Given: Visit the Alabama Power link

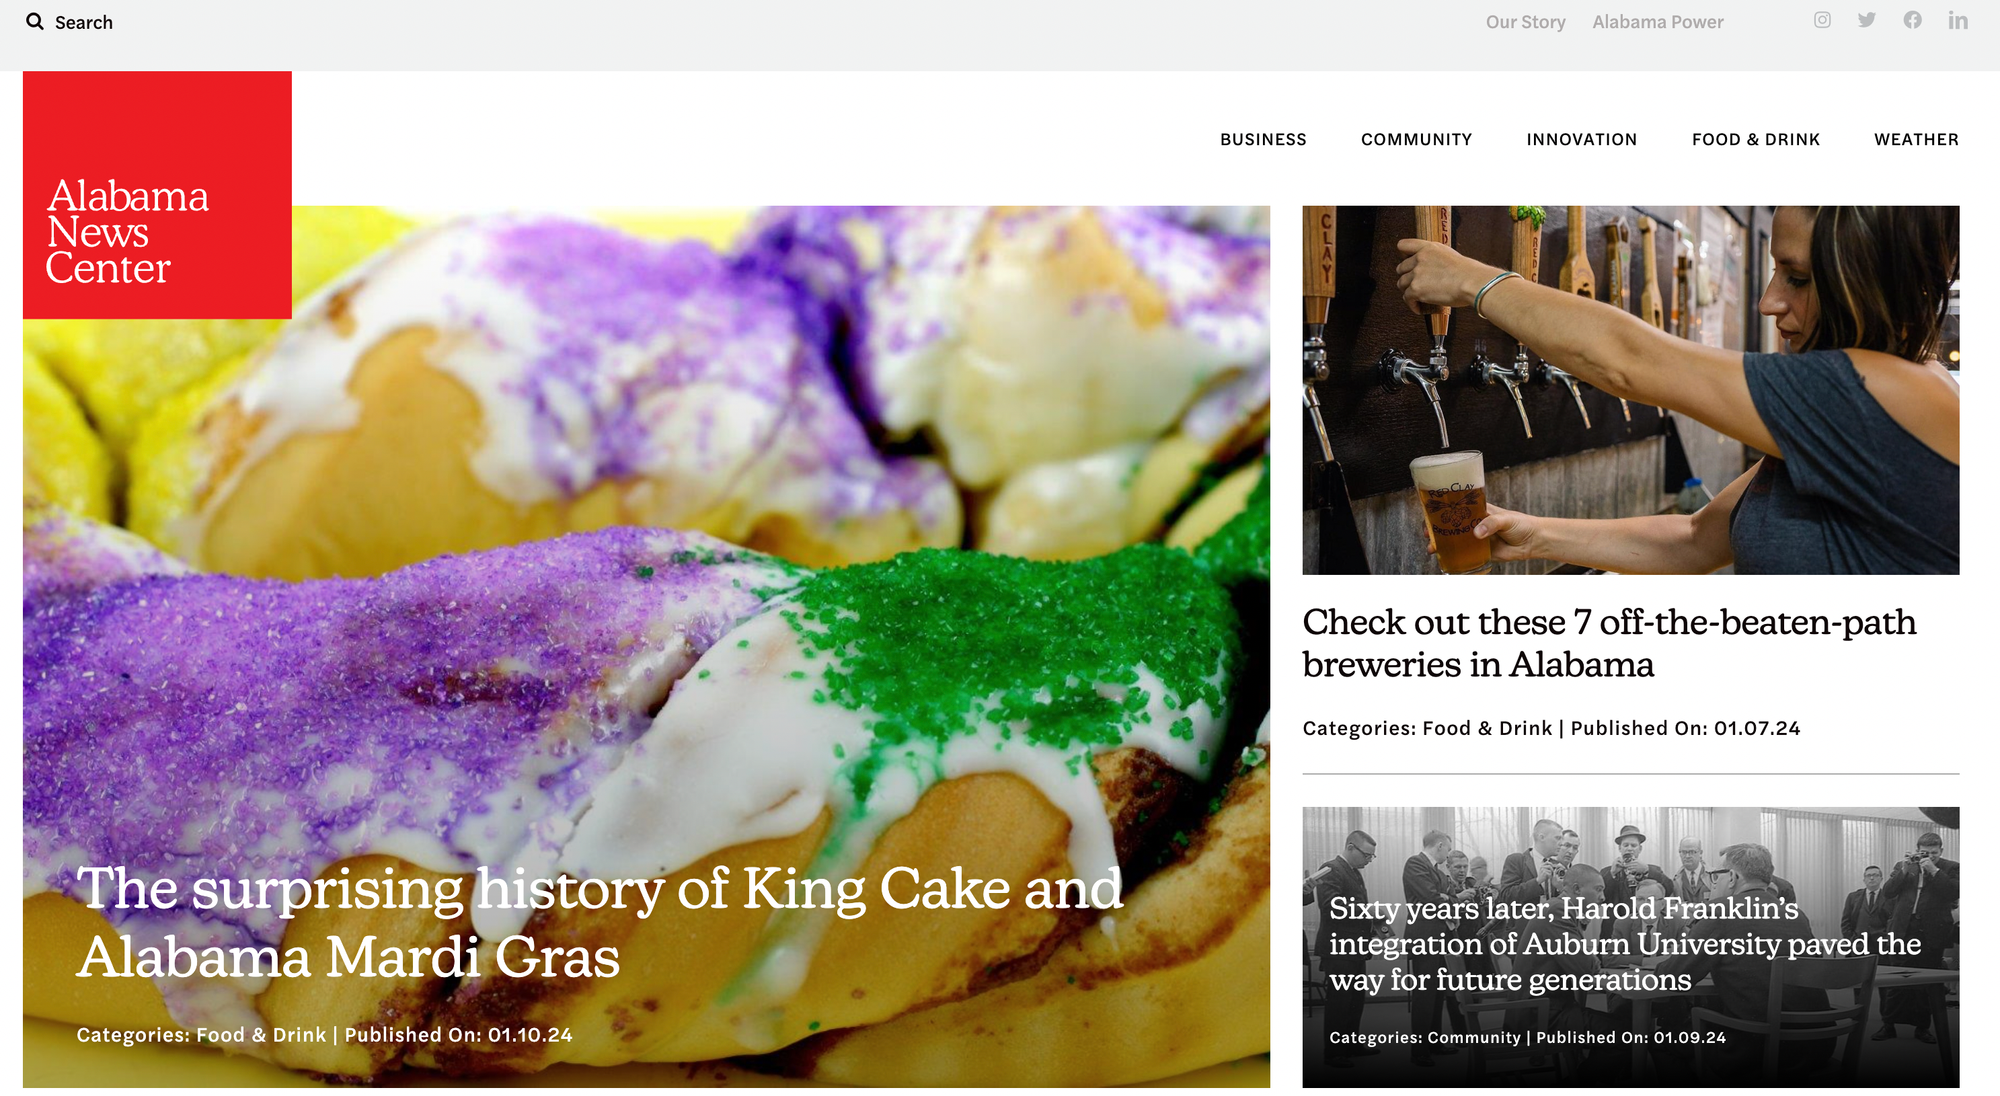Looking at the screenshot, I should [x=1657, y=22].
